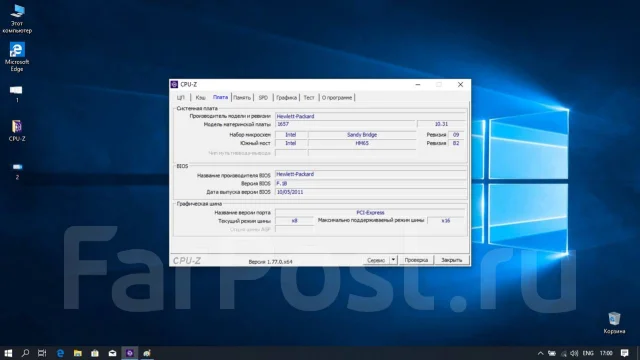Open the Тест tab

coord(309,98)
